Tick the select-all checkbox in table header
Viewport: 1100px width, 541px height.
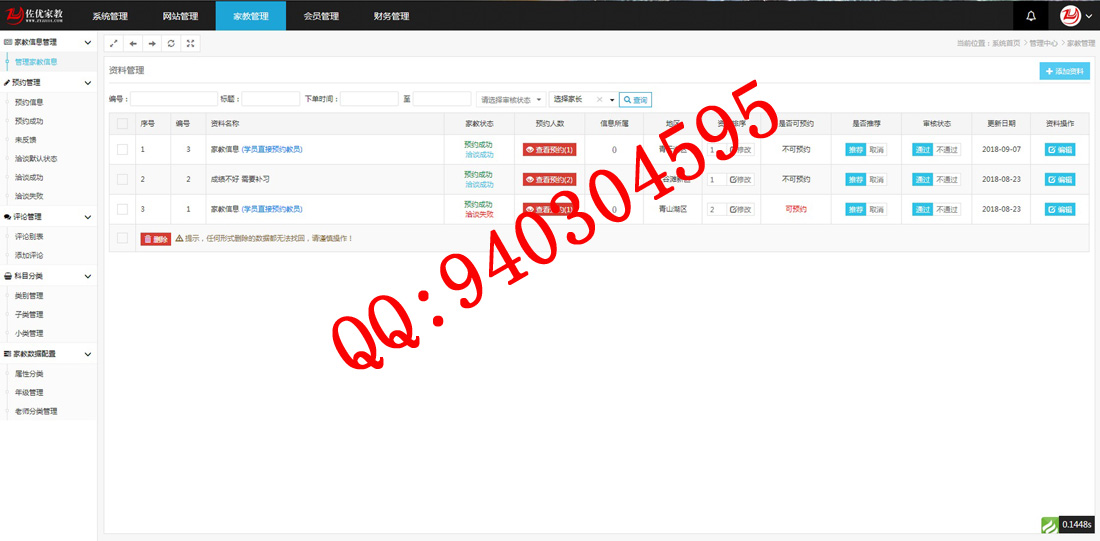point(122,123)
